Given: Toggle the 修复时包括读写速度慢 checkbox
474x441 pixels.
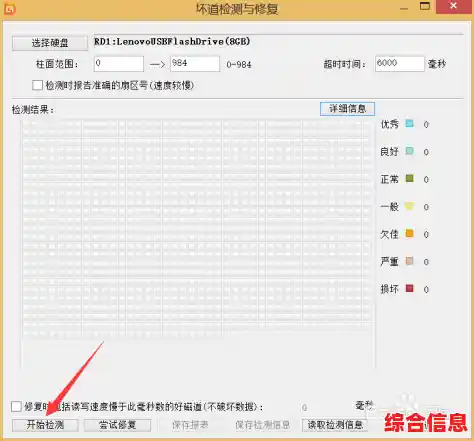Looking at the screenshot, I should tap(16, 406).
